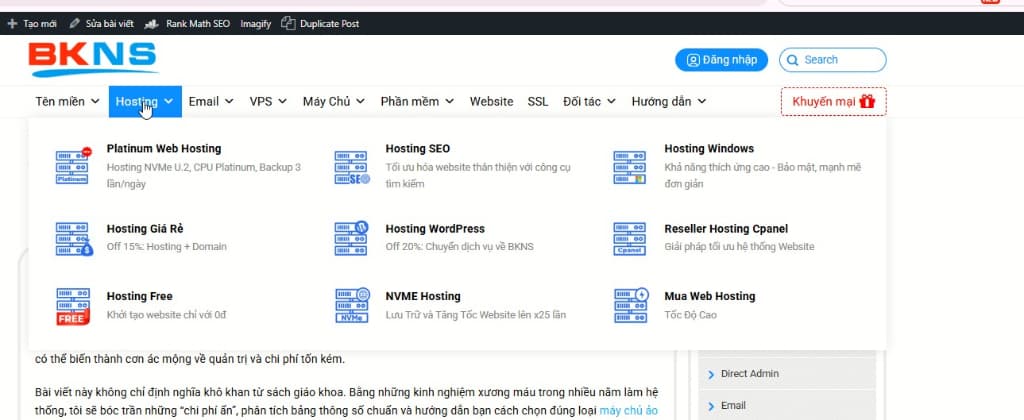Viewport: 1024px width, 420px height.
Task: Open the Hosting SEO link
Action: click(417, 149)
